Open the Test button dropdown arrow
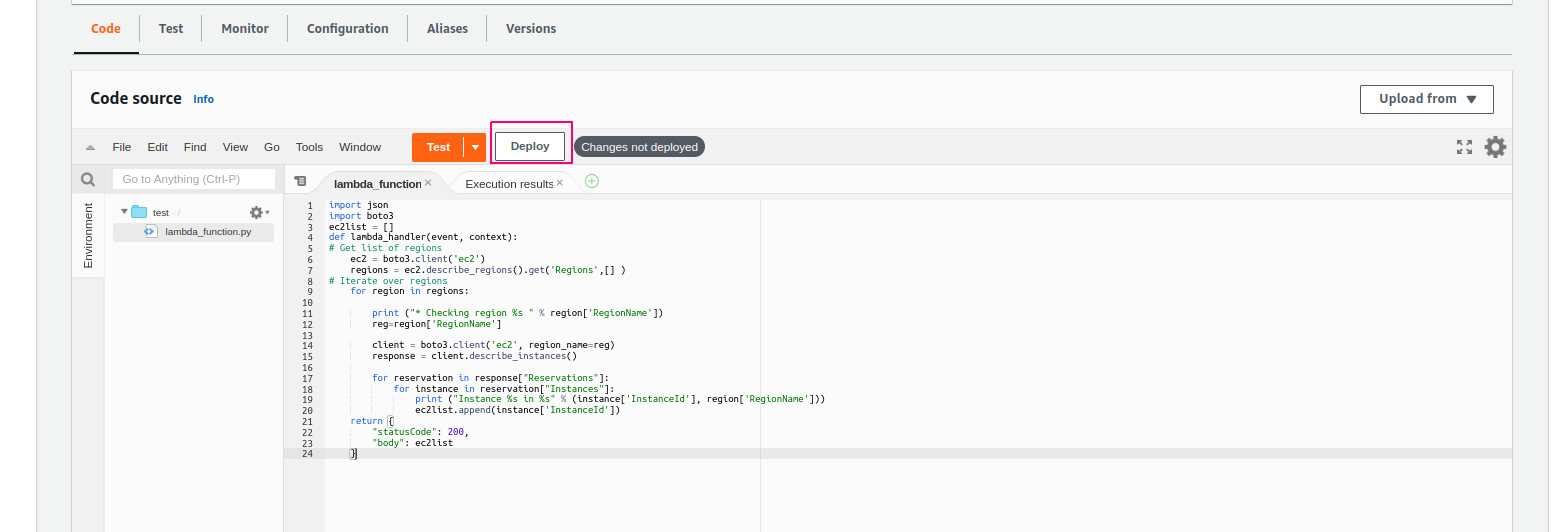The image size is (1555, 532). 475,147
